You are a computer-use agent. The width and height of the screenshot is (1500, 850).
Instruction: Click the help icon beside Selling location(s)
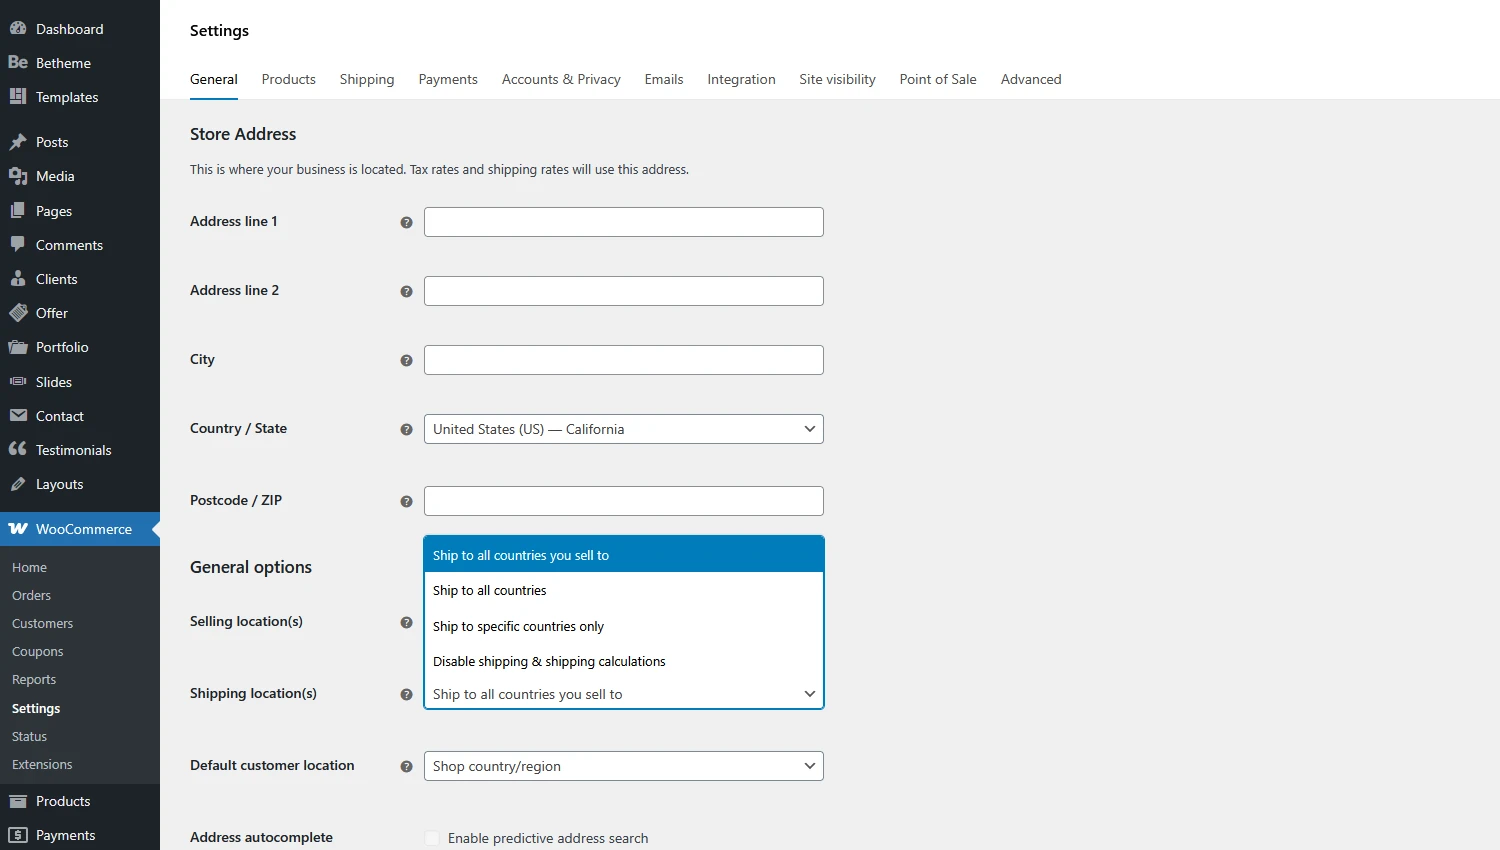coord(406,622)
